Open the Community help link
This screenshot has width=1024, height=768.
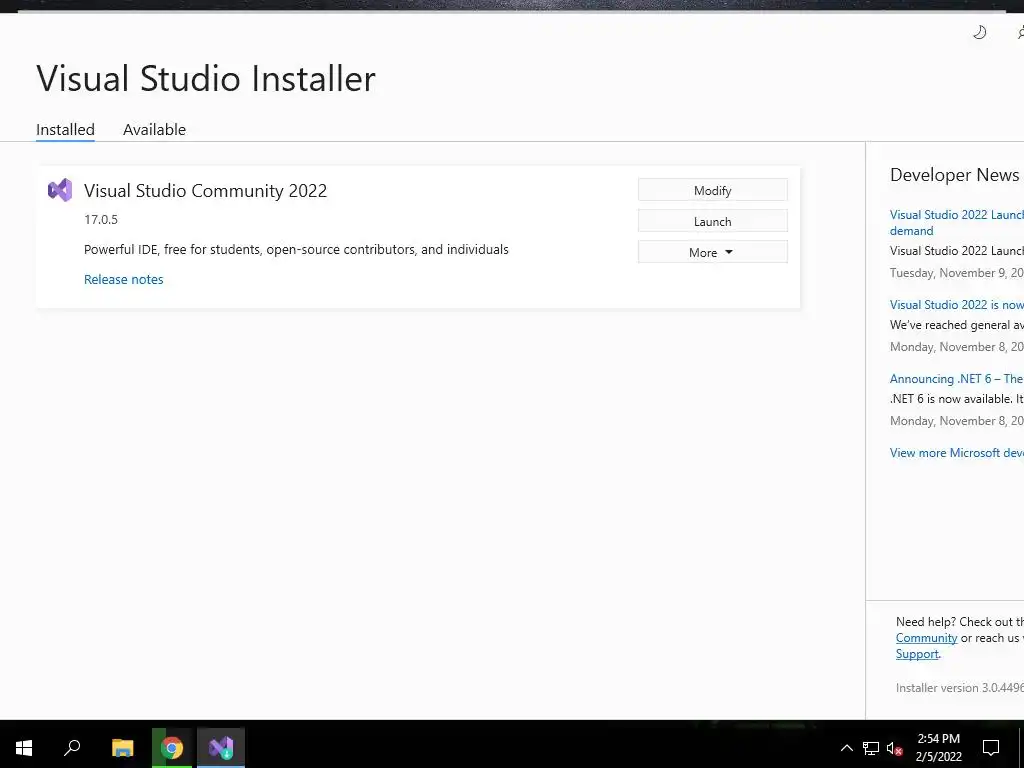[926, 638]
